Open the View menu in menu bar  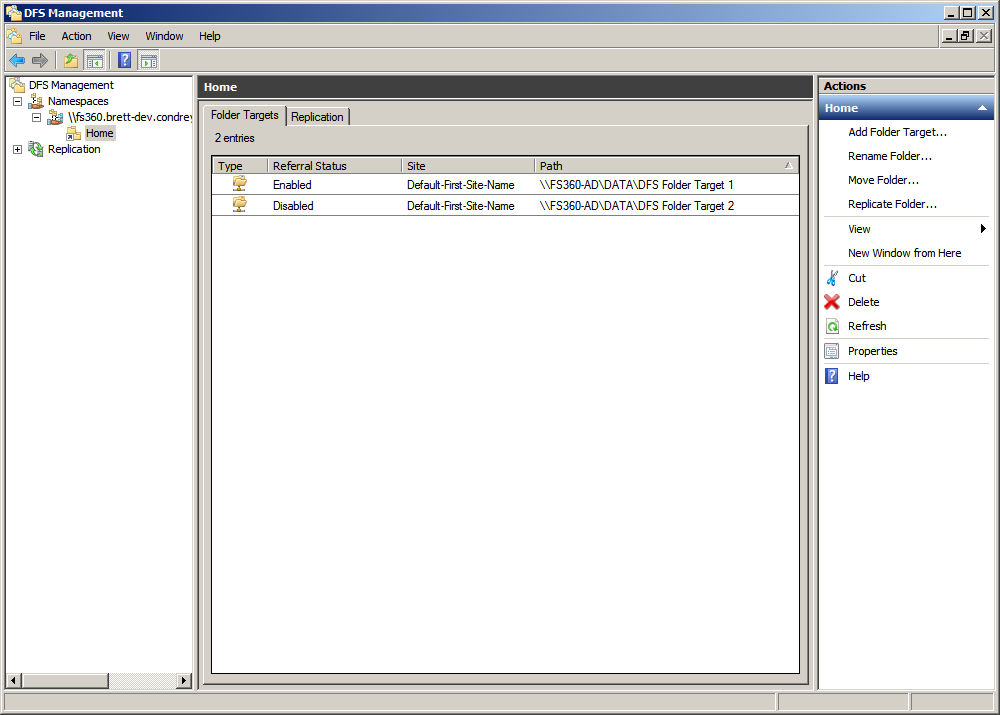pyautogui.click(x=118, y=36)
